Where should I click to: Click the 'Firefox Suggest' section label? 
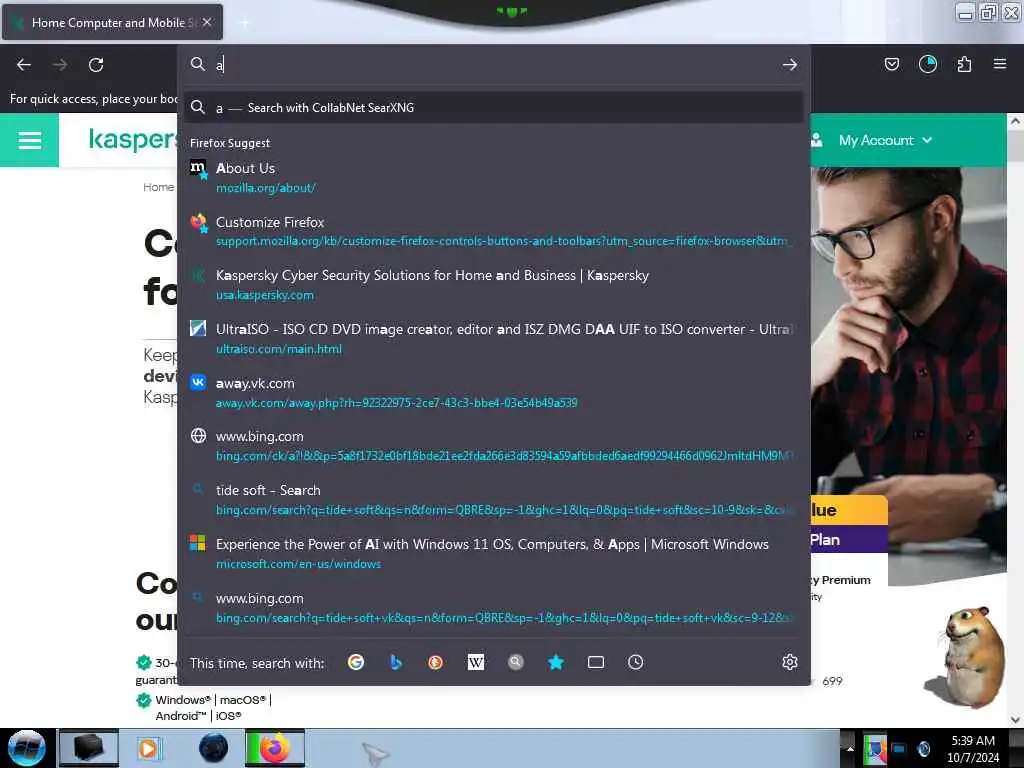(x=230, y=143)
